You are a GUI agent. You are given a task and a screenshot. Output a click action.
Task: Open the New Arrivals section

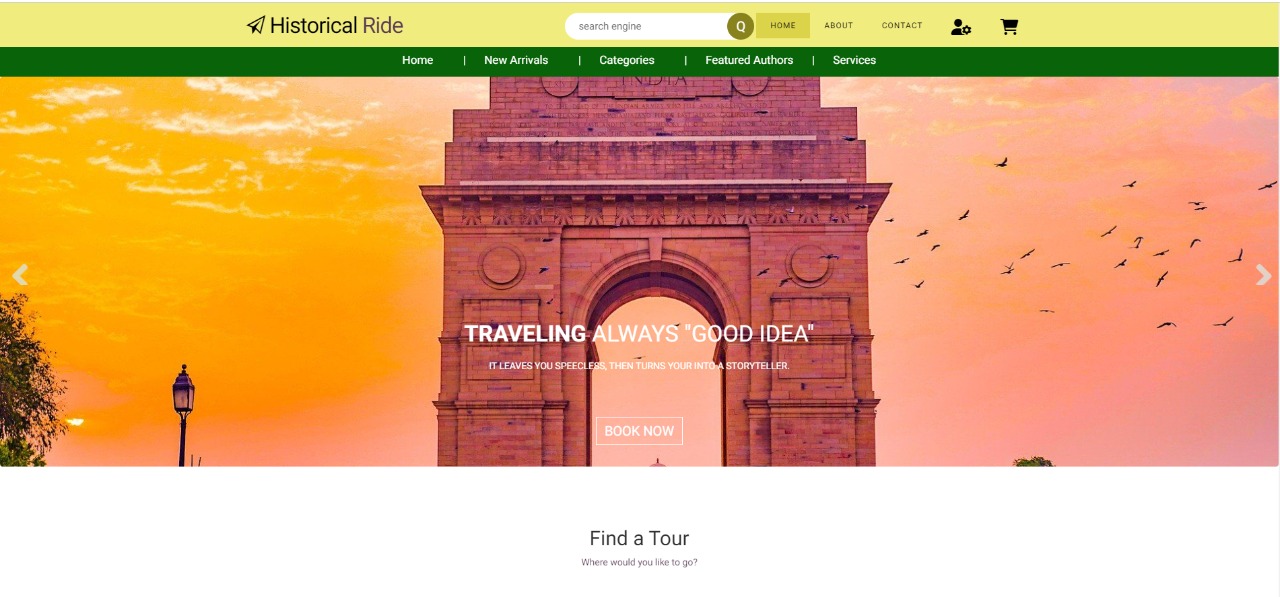pos(516,61)
